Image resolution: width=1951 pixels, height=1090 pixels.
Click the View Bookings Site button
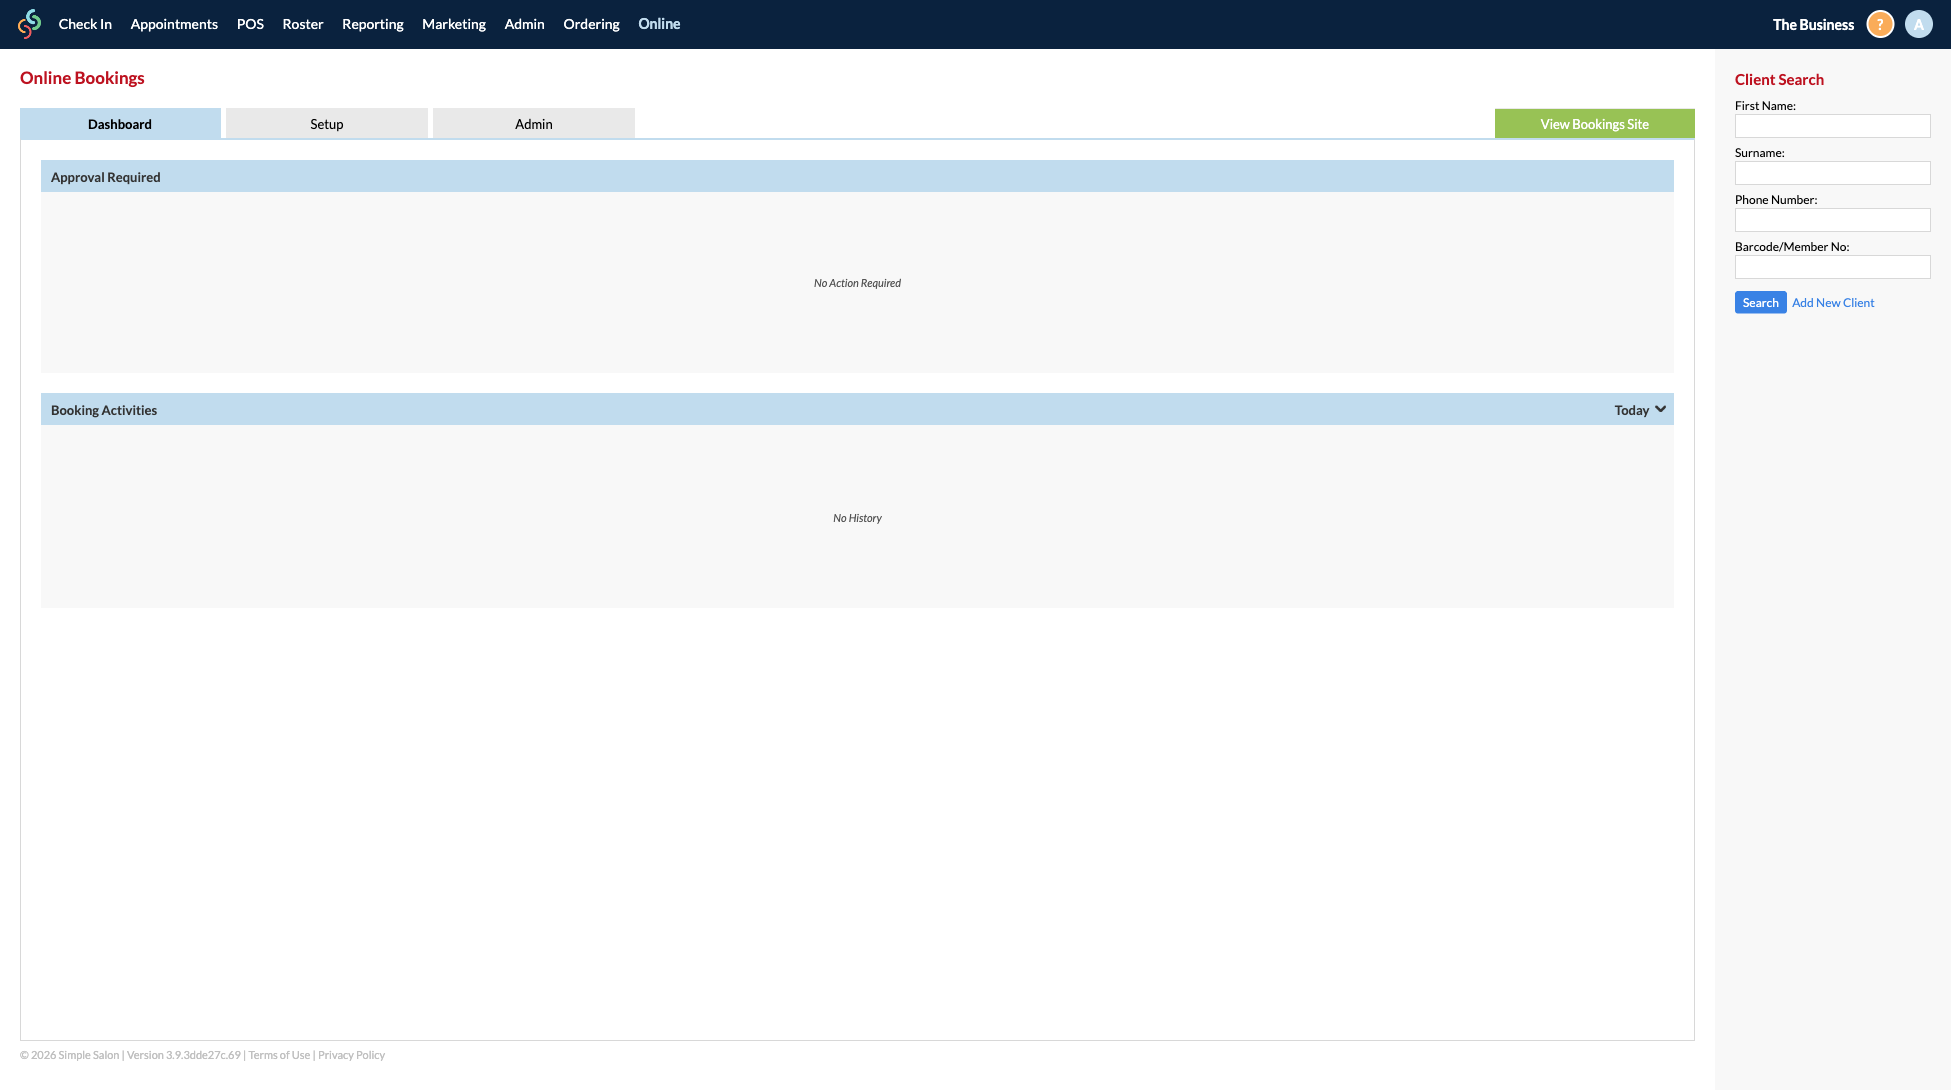tap(1594, 123)
